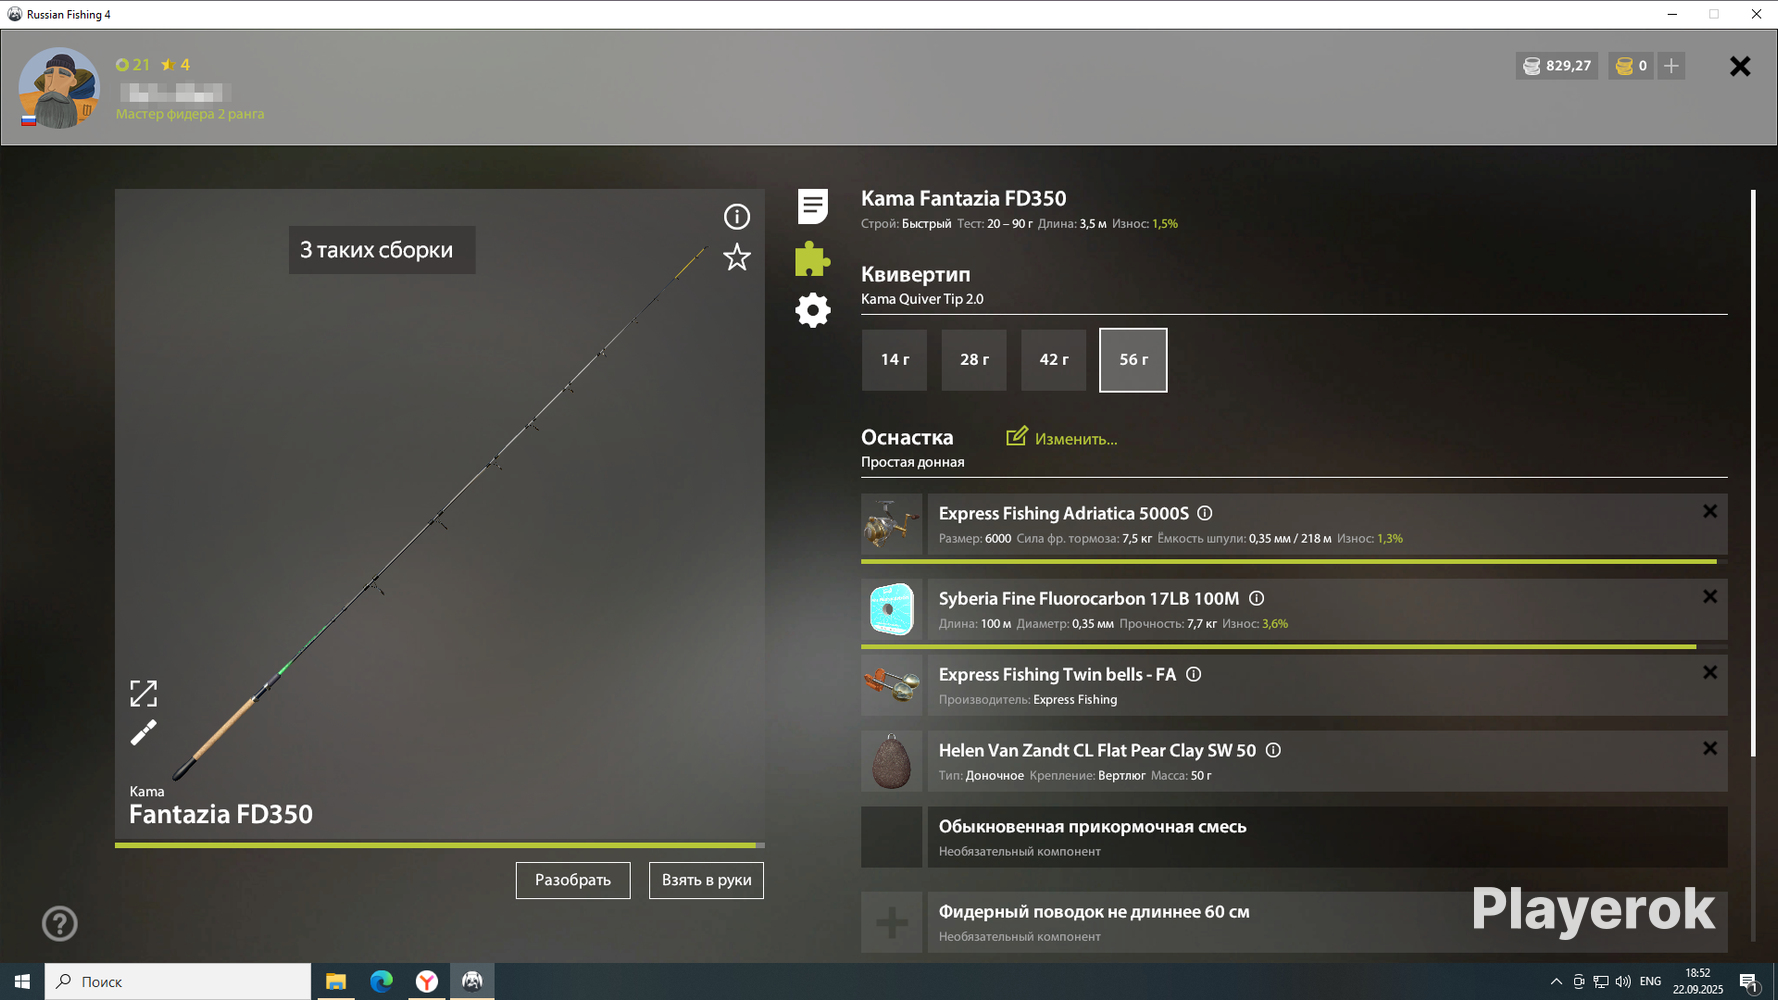Remove the Adriatica 5000S reel
The image size is (1778, 1000).
[1710, 511]
